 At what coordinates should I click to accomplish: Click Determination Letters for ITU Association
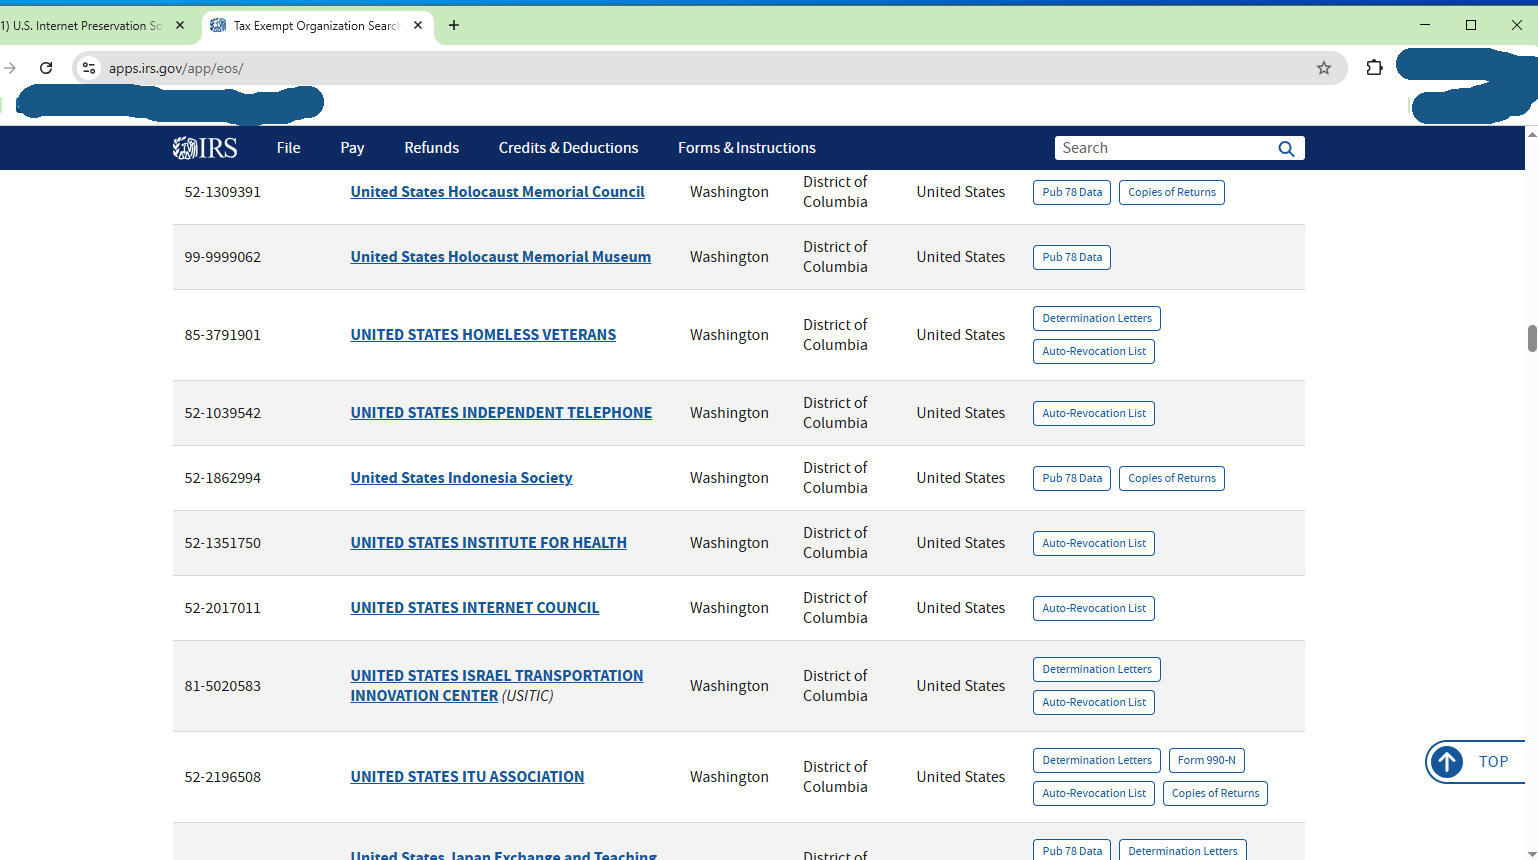click(1097, 760)
